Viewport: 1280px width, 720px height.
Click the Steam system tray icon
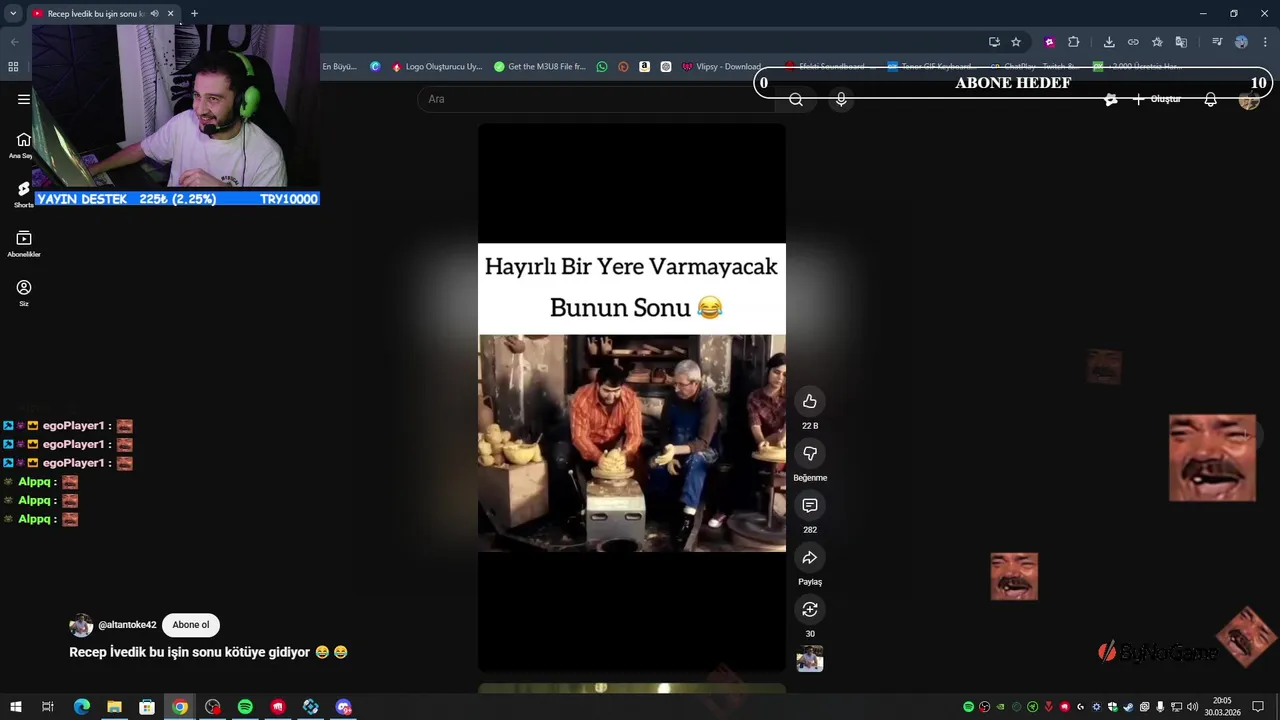click(1128, 707)
